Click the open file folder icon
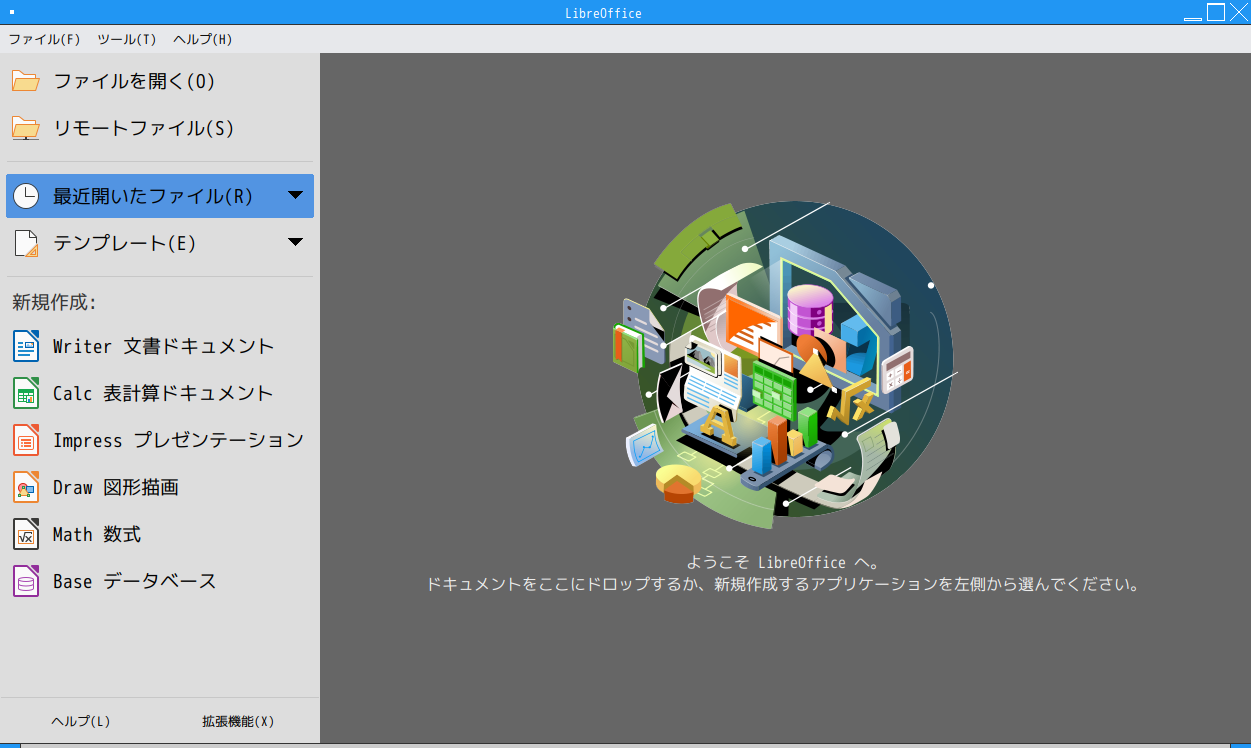This screenshot has height=748, width=1251. click(x=25, y=81)
